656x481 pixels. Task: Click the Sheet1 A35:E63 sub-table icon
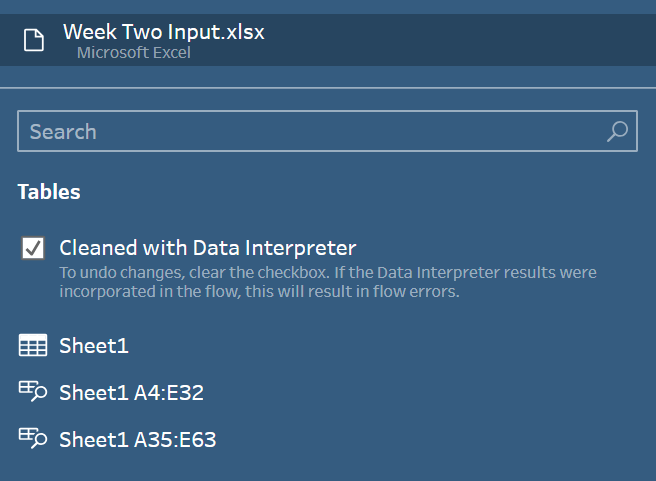click(33, 438)
